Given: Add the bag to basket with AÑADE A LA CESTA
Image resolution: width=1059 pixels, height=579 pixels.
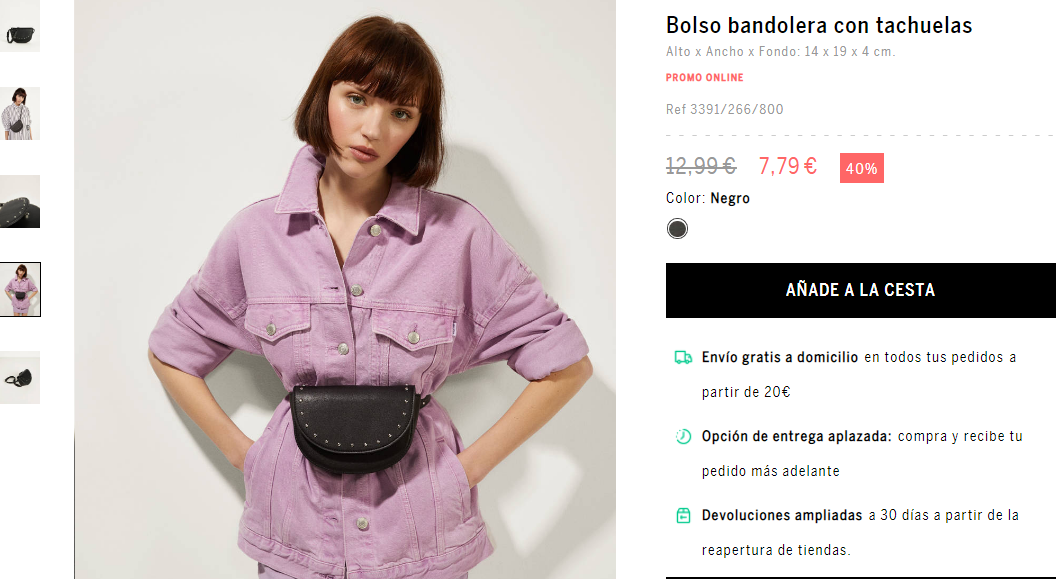Looking at the screenshot, I should pyautogui.click(x=860, y=291).
